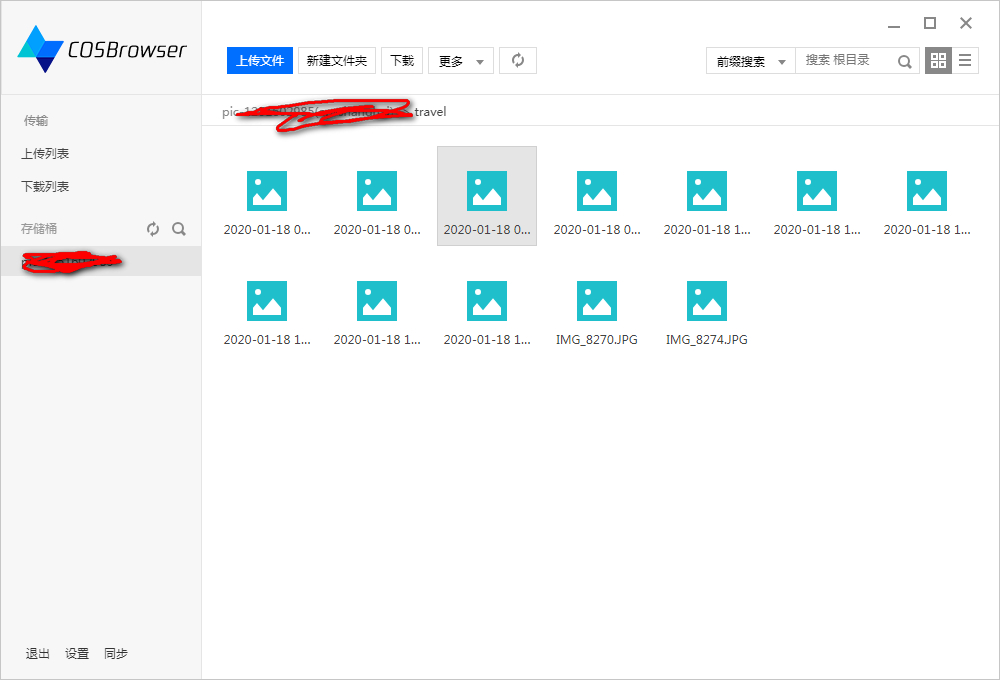1000x680 pixels.
Task: Click the search magnifier icon in search box
Action: tap(904, 62)
